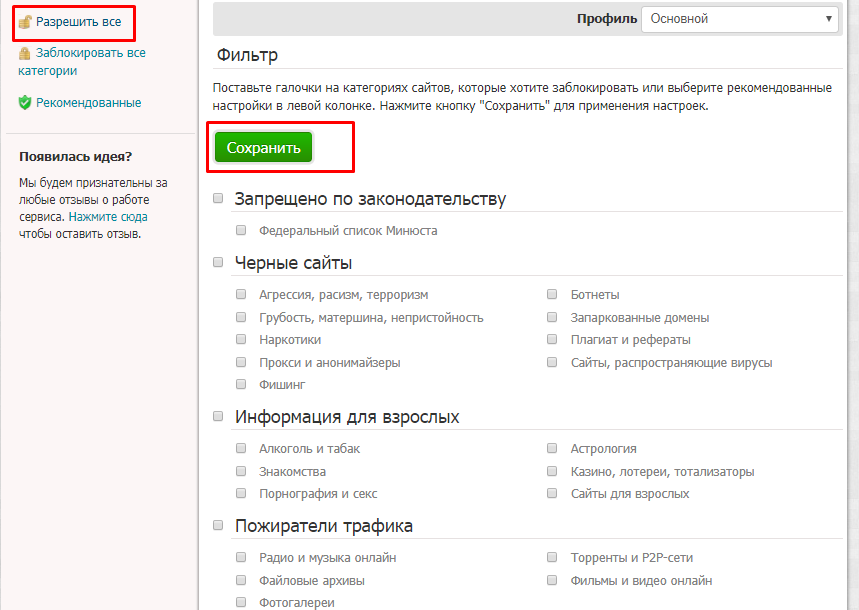Check the Порнография и секс checkbox
859x610 pixels.
(x=241, y=493)
